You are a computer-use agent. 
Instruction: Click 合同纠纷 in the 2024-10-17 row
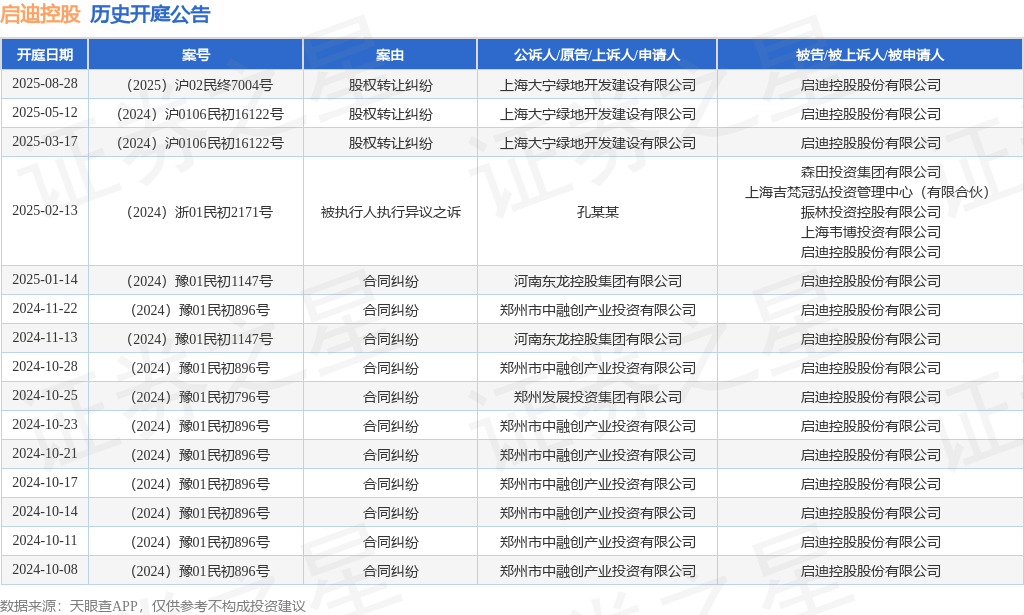click(390, 484)
